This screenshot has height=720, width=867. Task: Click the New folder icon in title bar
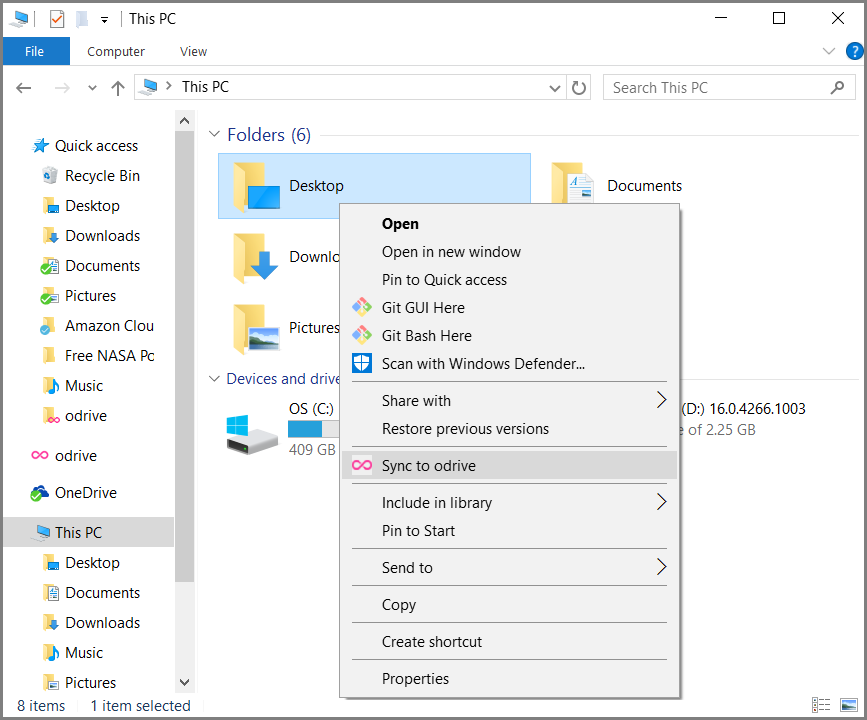82,19
